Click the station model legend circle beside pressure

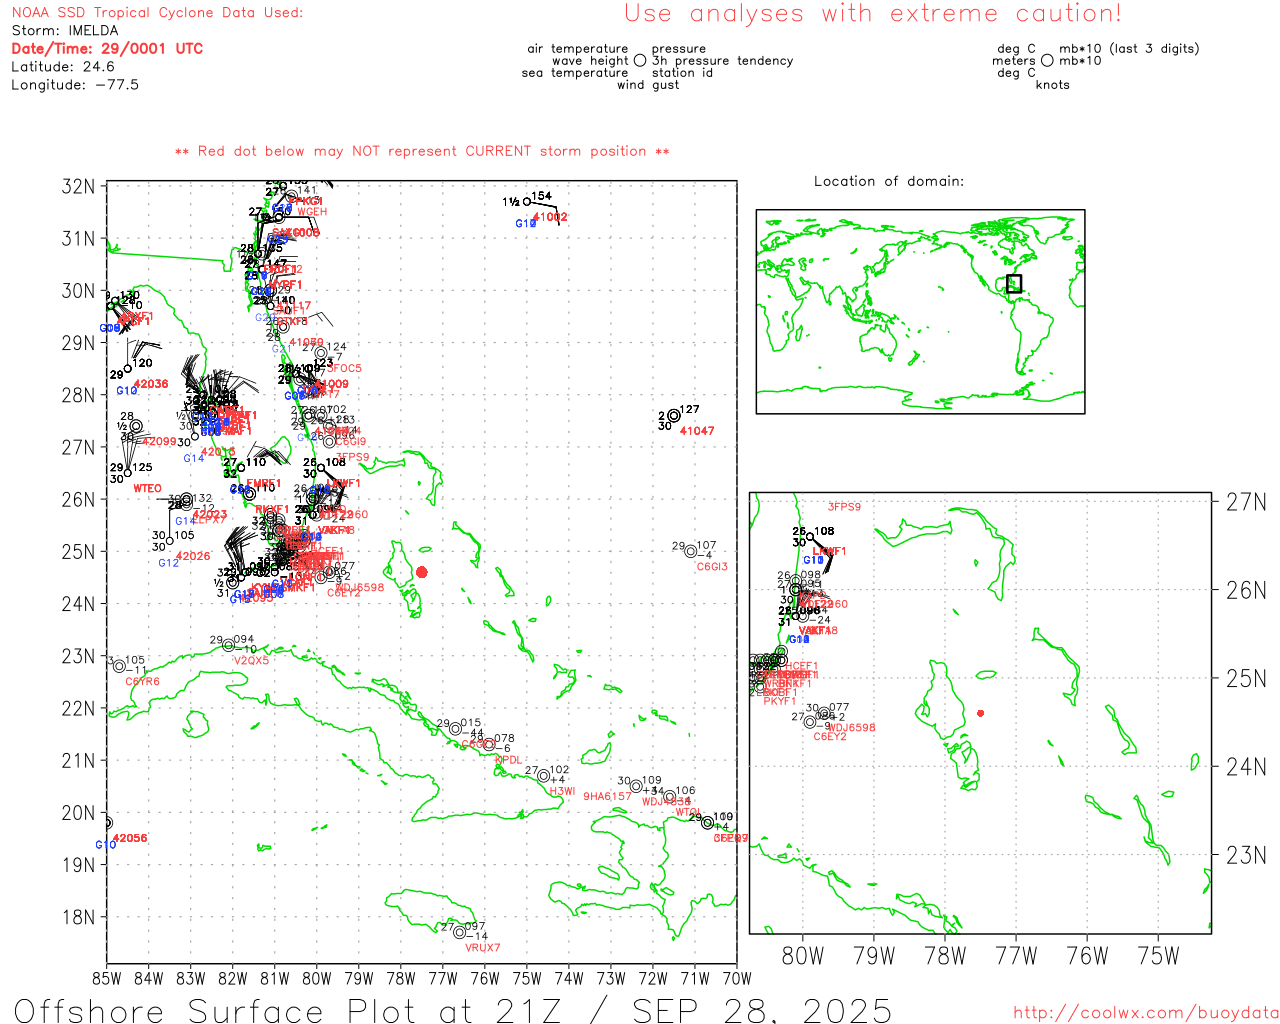click(x=640, y=61)
